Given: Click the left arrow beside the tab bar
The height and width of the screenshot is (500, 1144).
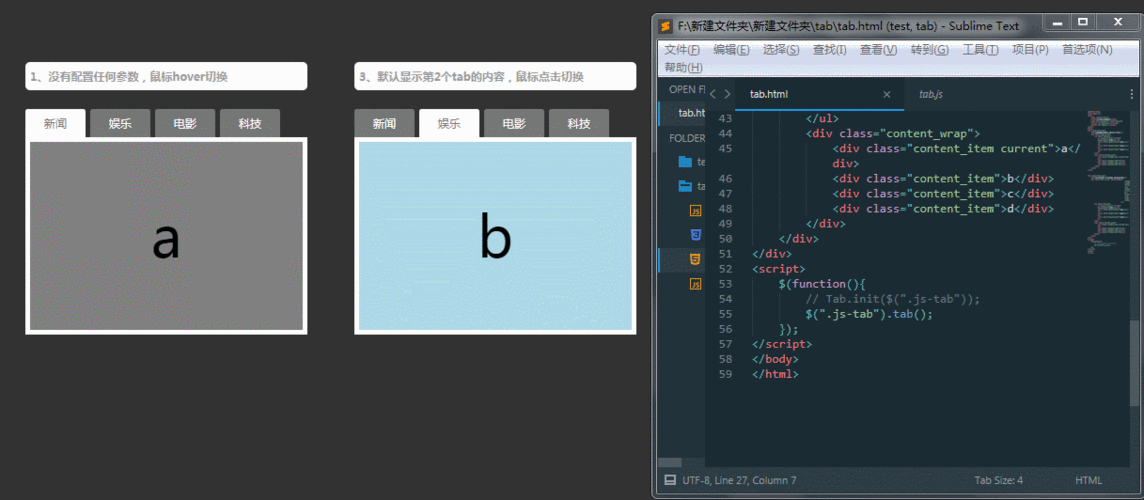Looking at the screenshot, I should pos(714,94).
